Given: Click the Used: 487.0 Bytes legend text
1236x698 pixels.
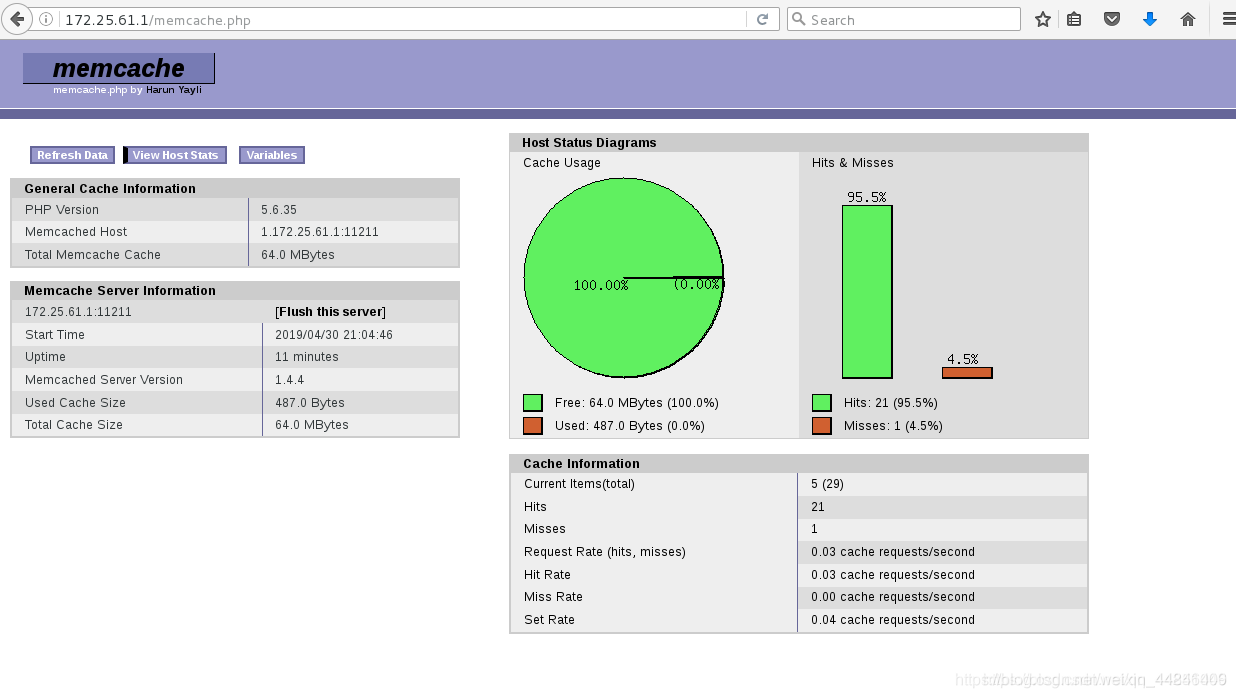Looking at the screenshot, I should pos(630,426).
